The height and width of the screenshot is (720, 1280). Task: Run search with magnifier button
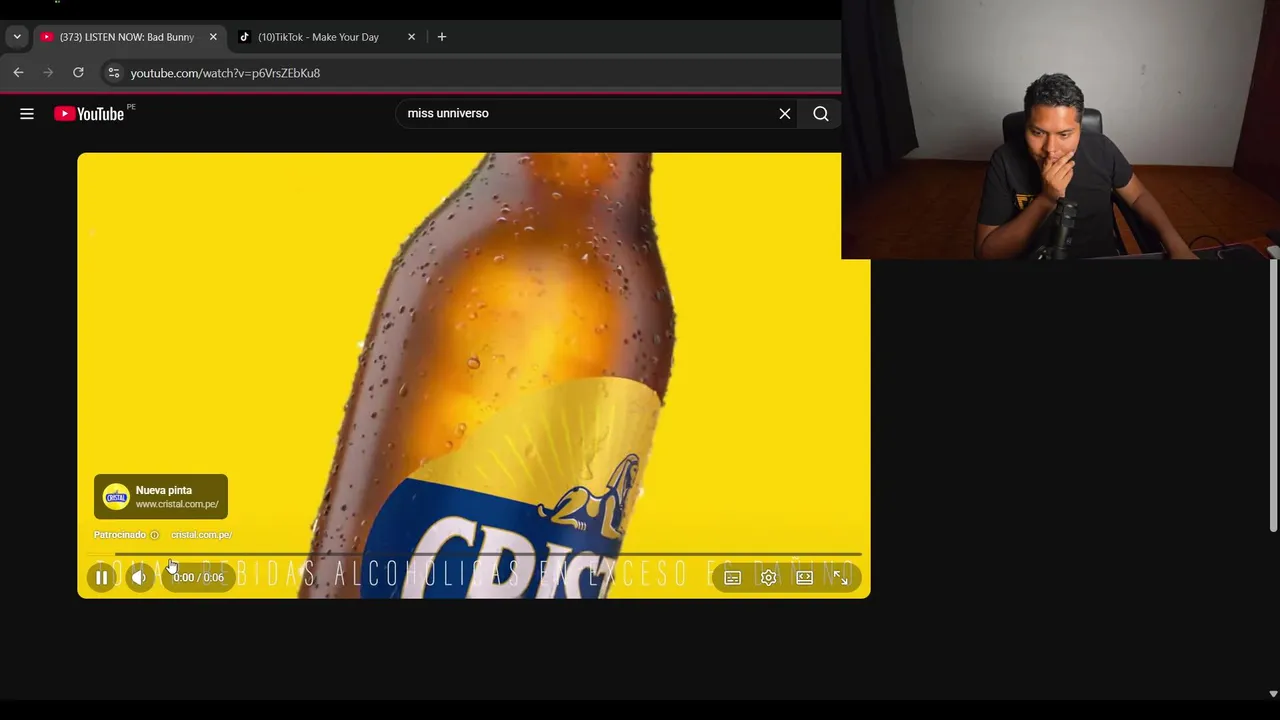click(821, 114)
